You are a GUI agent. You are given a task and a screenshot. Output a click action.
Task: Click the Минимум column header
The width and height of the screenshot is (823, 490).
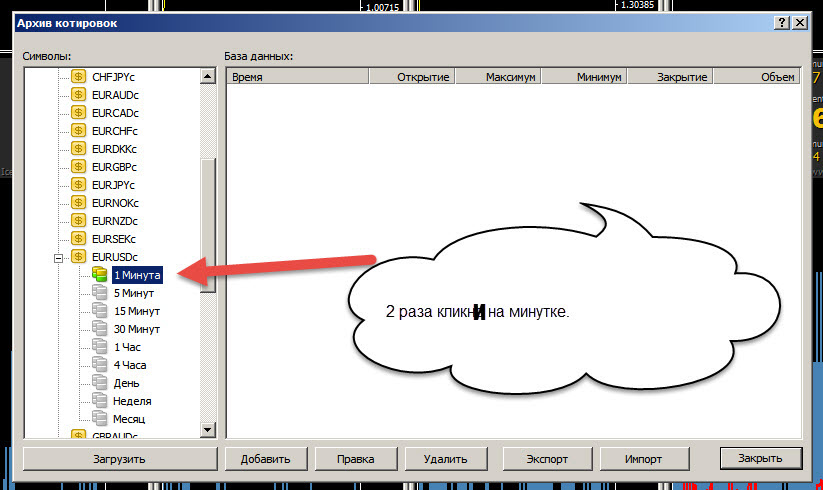pyautogui.click(x=584, y=77)
